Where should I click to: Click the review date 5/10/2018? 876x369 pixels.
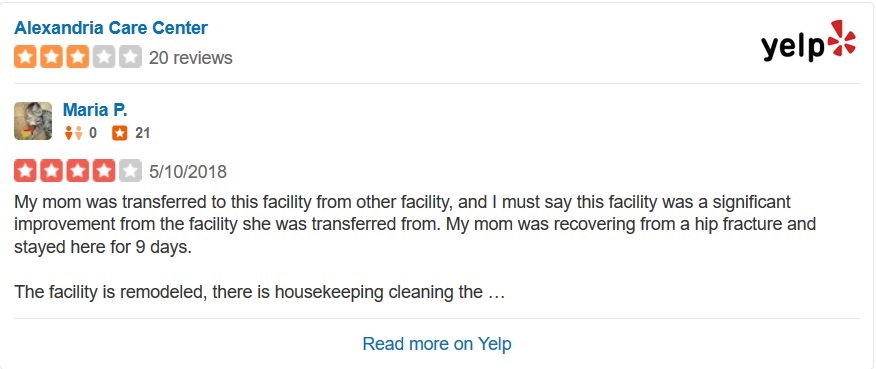point(188,172)
